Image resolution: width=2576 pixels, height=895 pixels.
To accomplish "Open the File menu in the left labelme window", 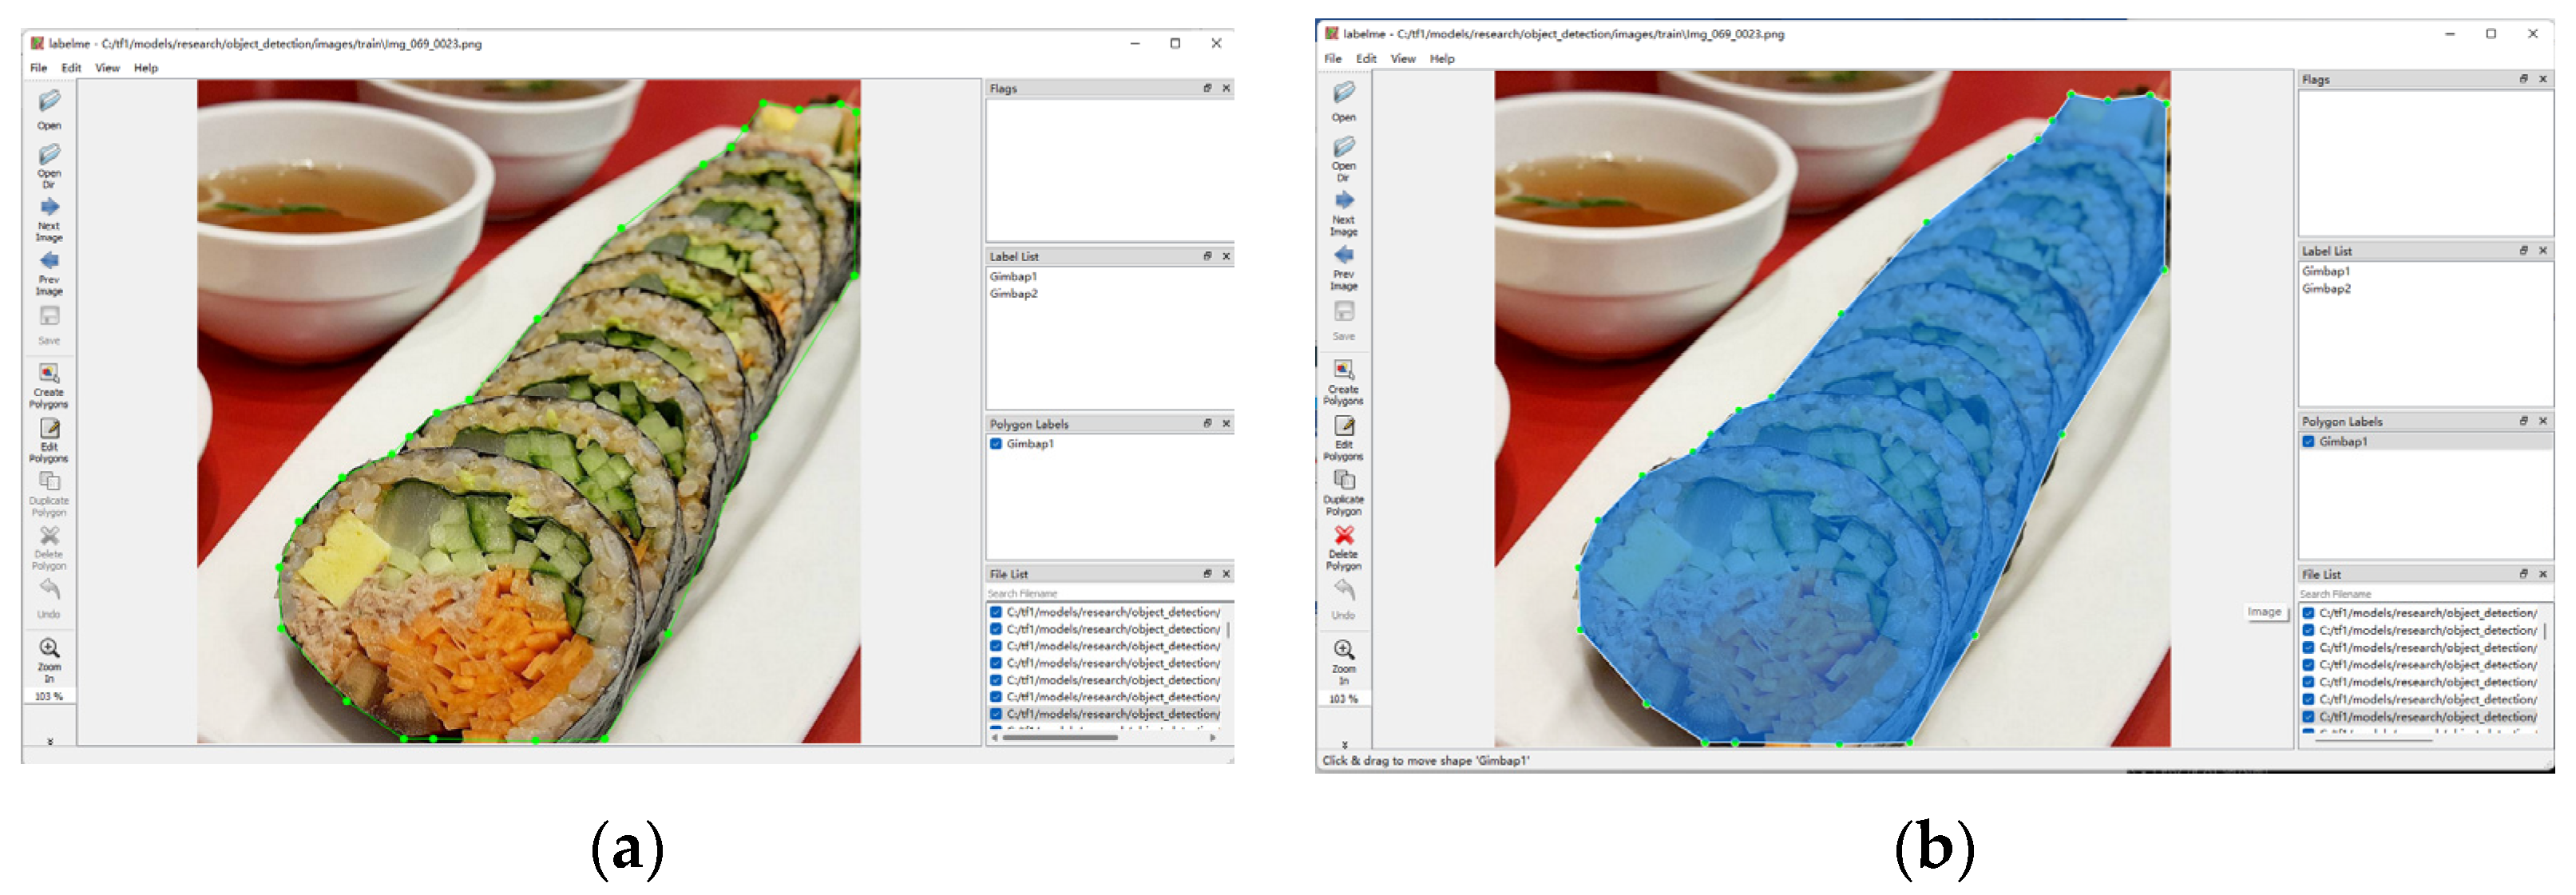I will point(38,68).
